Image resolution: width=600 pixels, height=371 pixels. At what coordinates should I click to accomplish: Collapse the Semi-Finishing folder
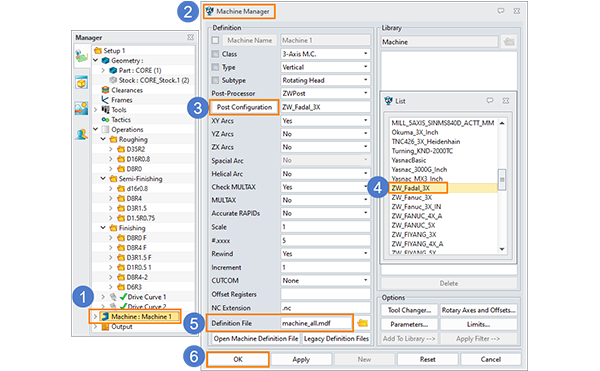pyautogui.click(x=103, y=179)
